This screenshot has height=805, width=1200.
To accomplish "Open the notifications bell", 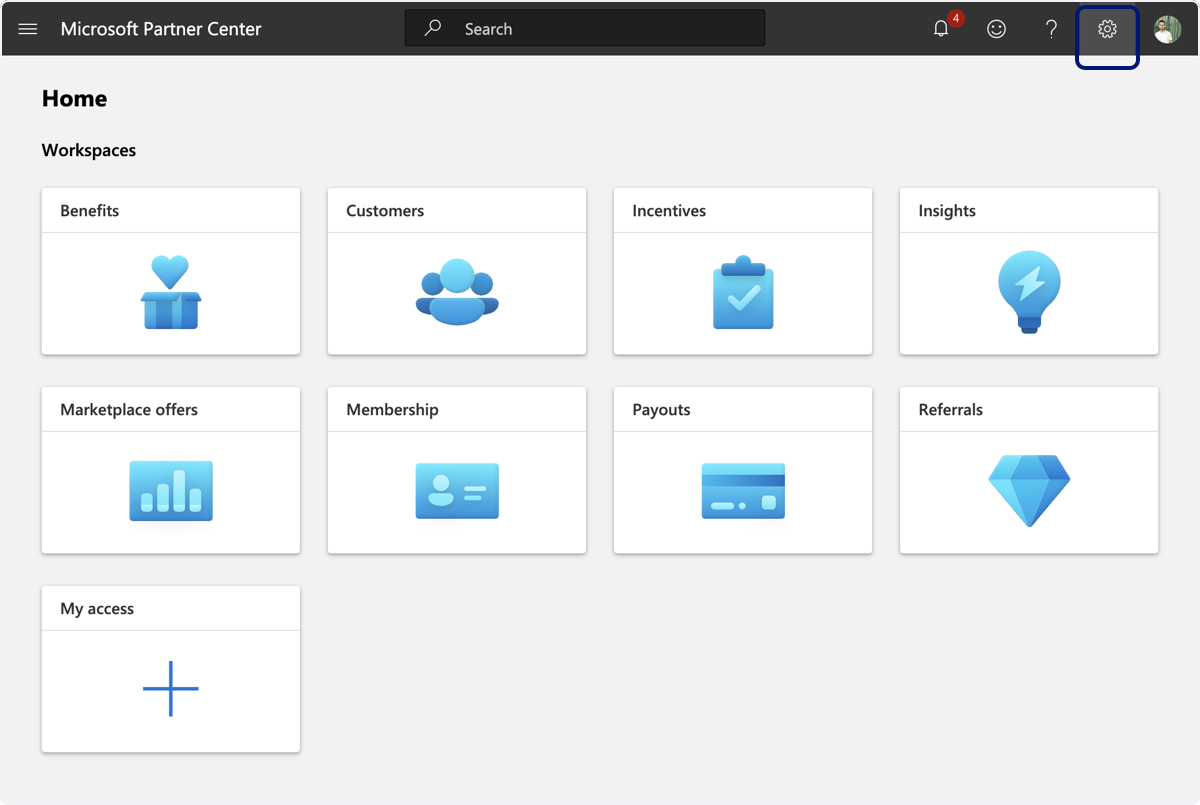I will coord(941,29).
